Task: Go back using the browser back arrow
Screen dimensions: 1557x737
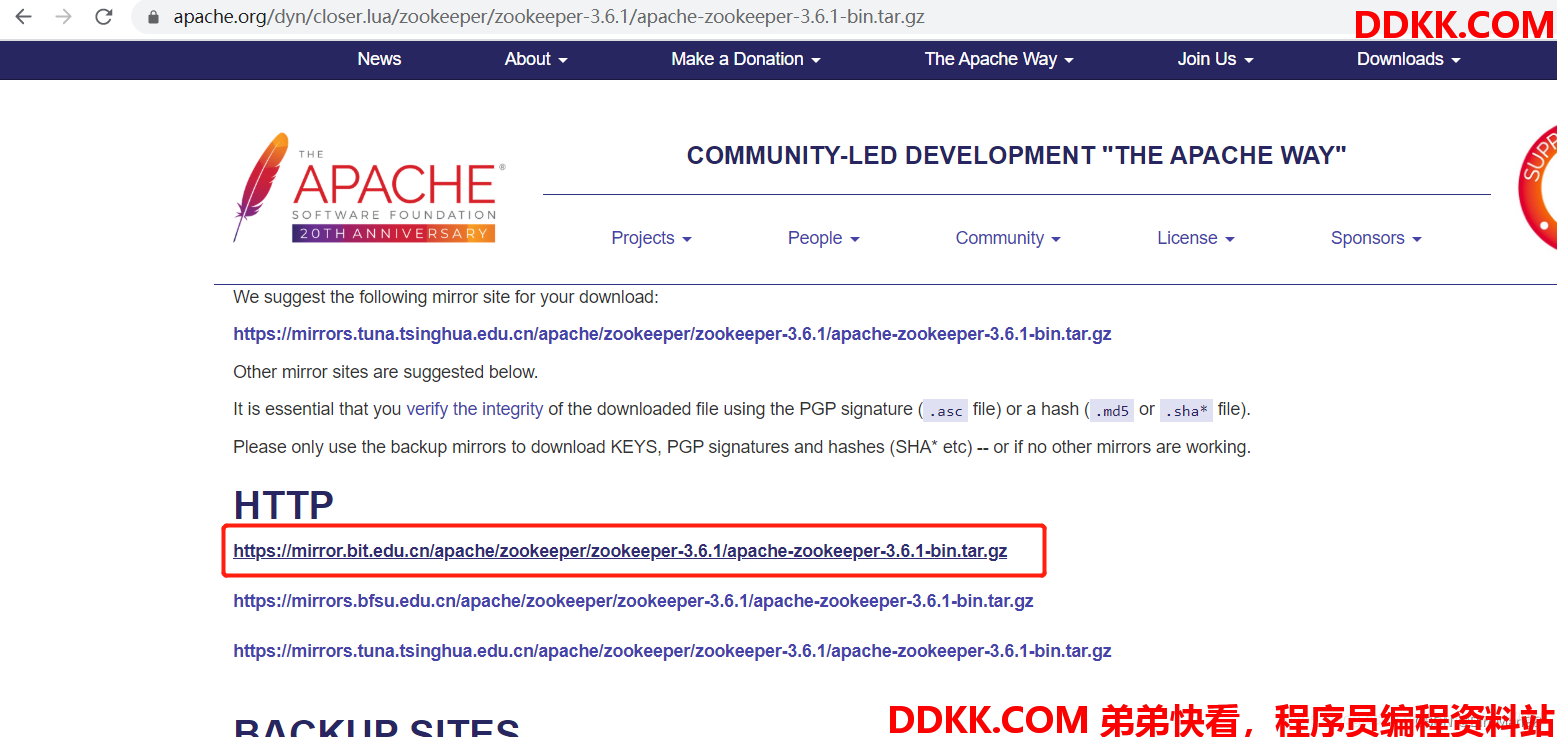Action: click(x=24, y=17)
